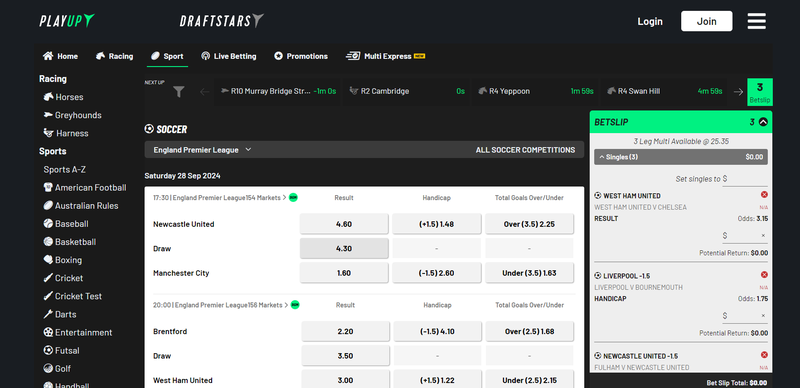Open the hamburger menu icon
Viewport: 800px width, 388px height.
757,21
